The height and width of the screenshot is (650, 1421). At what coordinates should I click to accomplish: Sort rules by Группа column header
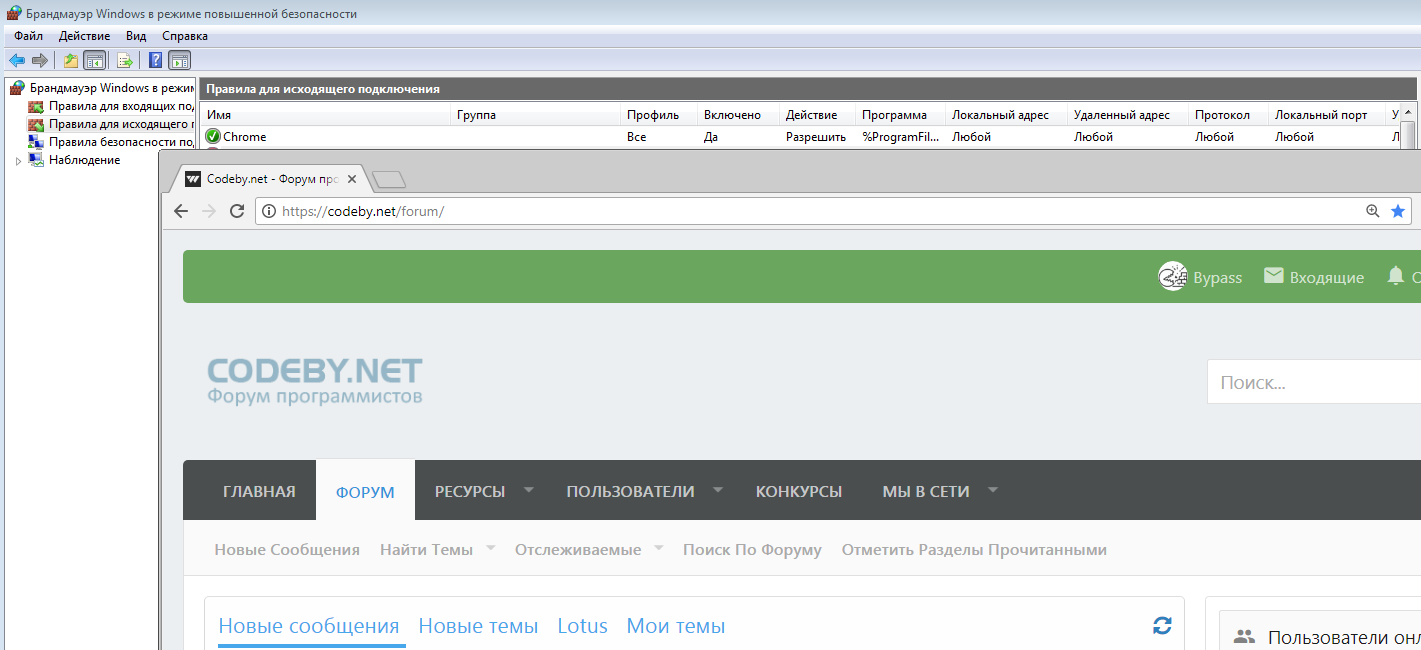[535, 115]
